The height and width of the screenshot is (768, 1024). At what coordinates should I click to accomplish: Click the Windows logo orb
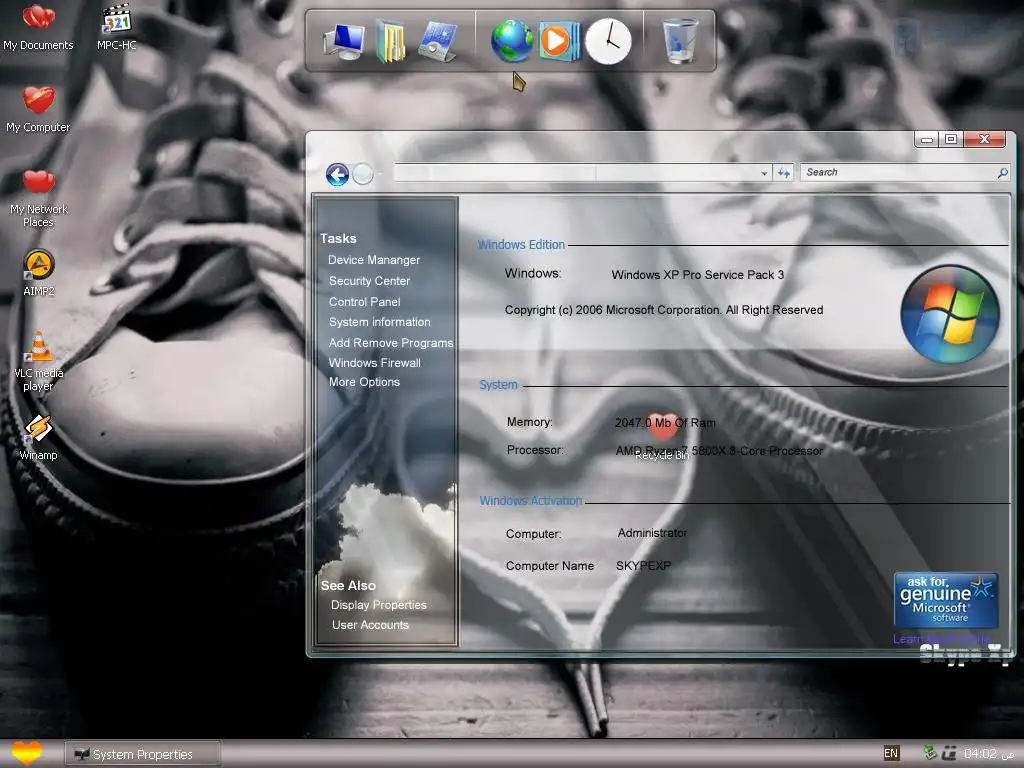950,313
